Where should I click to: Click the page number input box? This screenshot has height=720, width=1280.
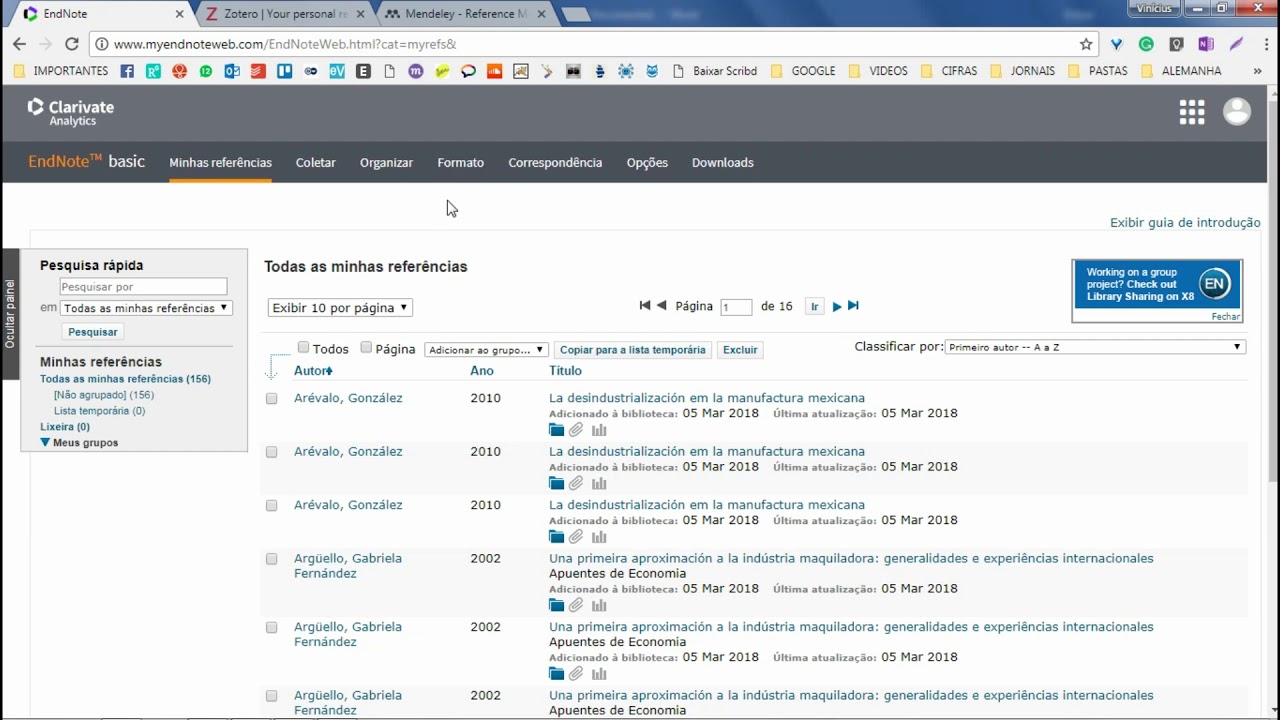(736, 307)
